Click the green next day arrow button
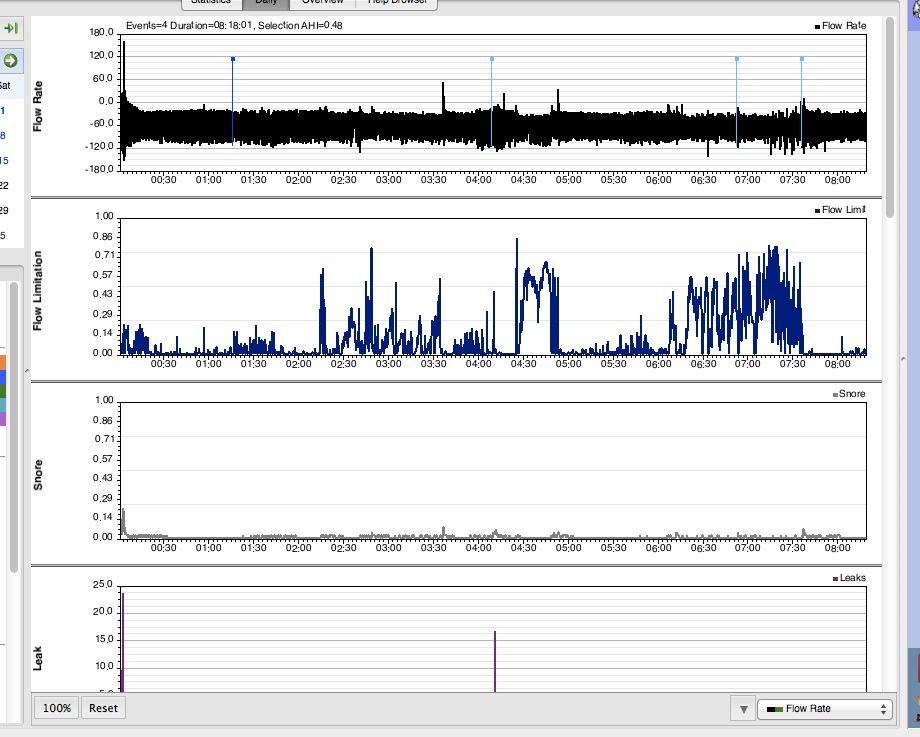Screen dimensions: 920x737 tap(11, 60)
